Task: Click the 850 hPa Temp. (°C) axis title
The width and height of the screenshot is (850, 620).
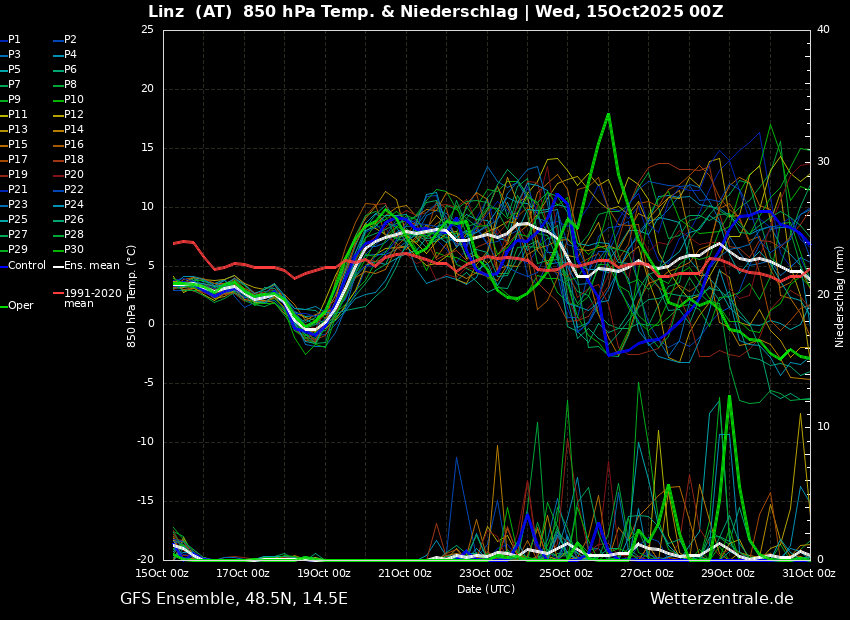Action: [x=132, y=296]
